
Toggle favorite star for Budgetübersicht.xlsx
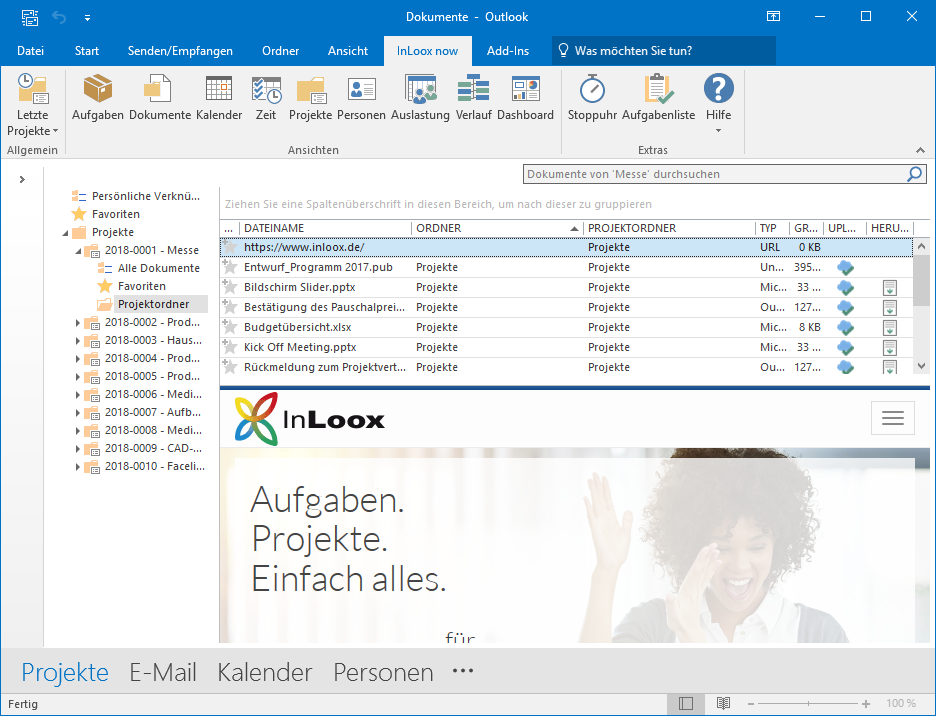click(230, 327)
